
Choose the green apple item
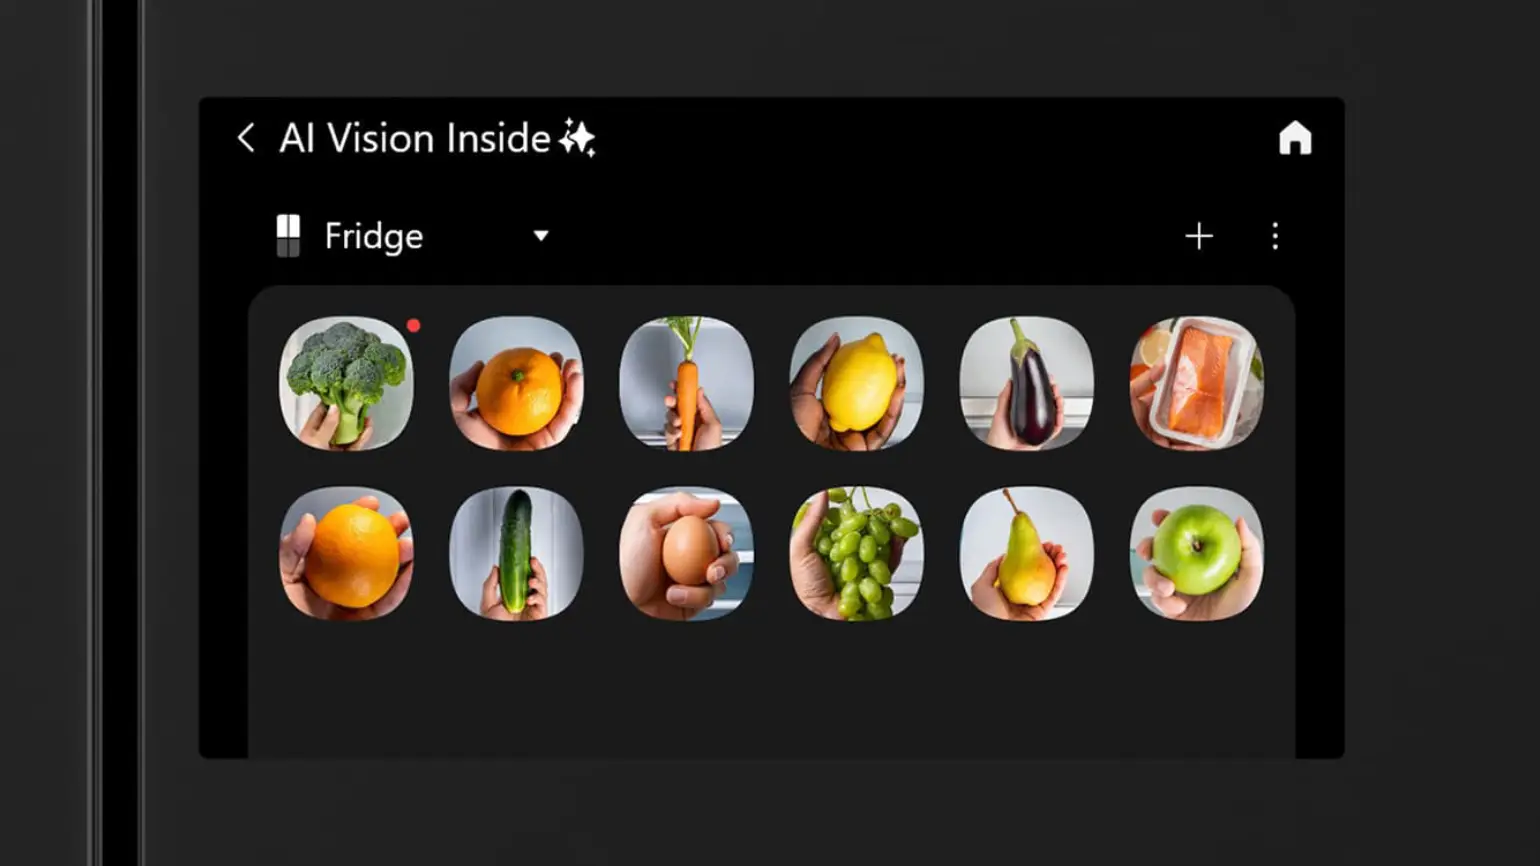coord(1197,553)
